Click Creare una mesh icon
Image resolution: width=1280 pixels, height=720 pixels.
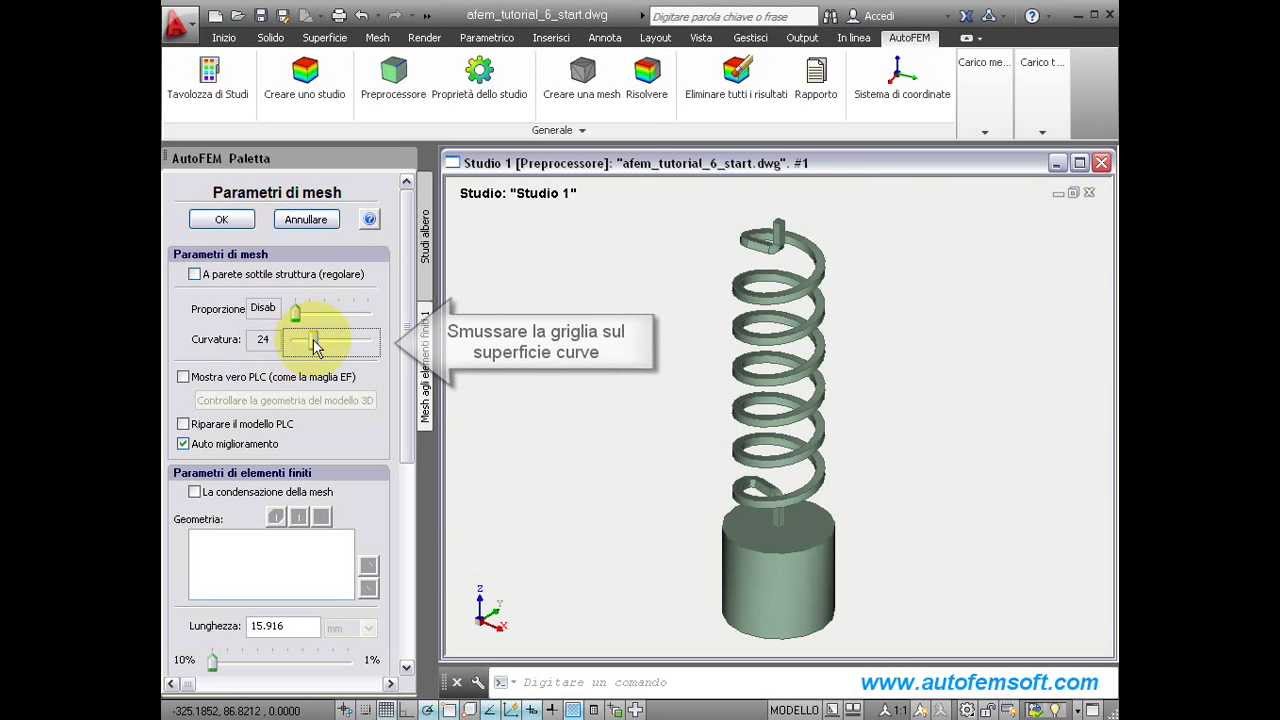point(582,70)
